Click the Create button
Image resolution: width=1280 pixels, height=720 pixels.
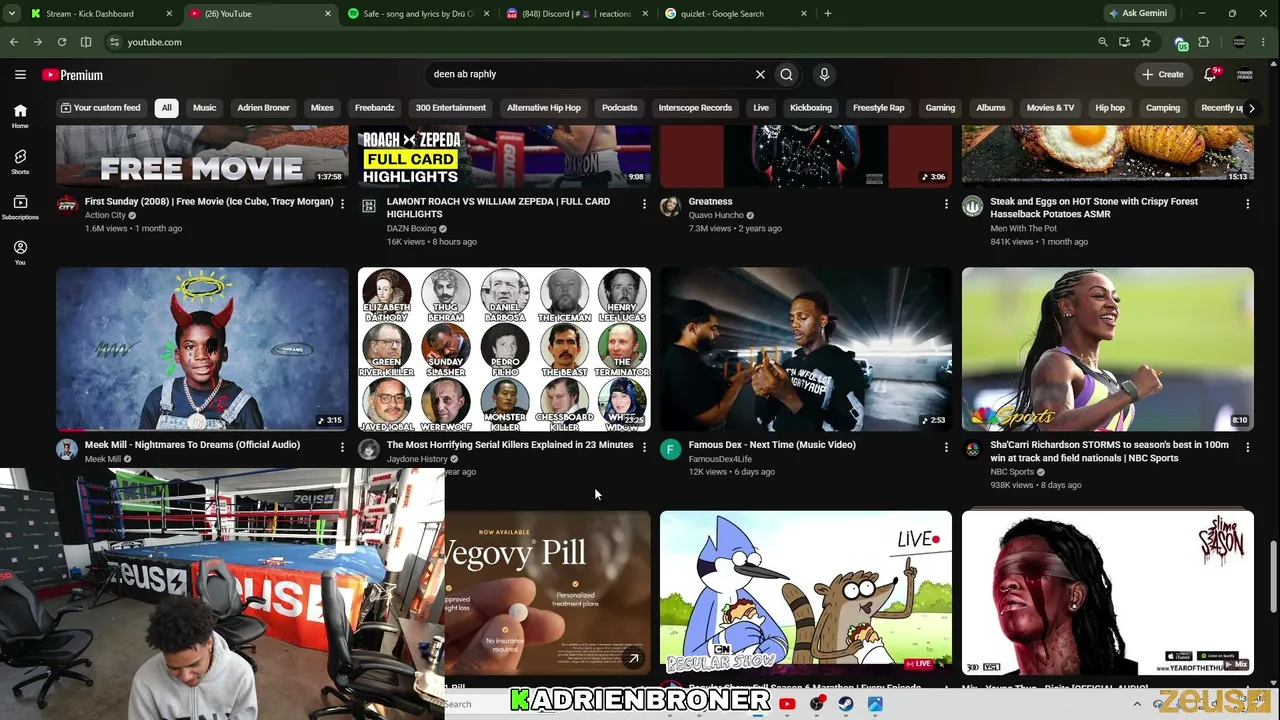point(1163,74)
